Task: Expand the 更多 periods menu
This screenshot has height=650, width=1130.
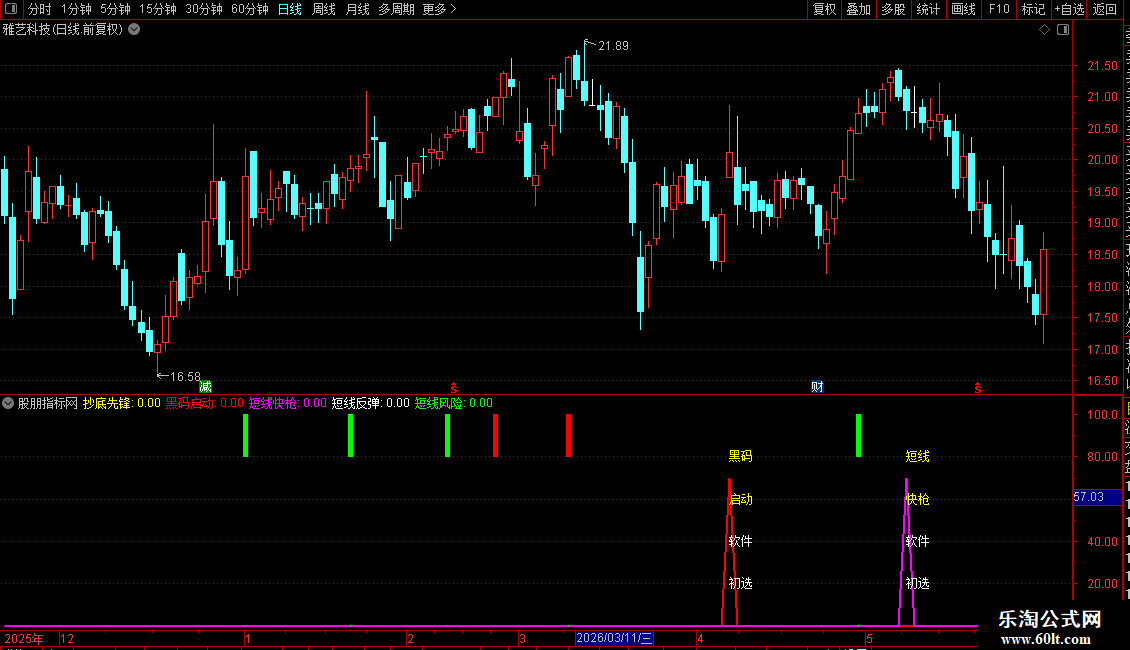Action: 440,9
